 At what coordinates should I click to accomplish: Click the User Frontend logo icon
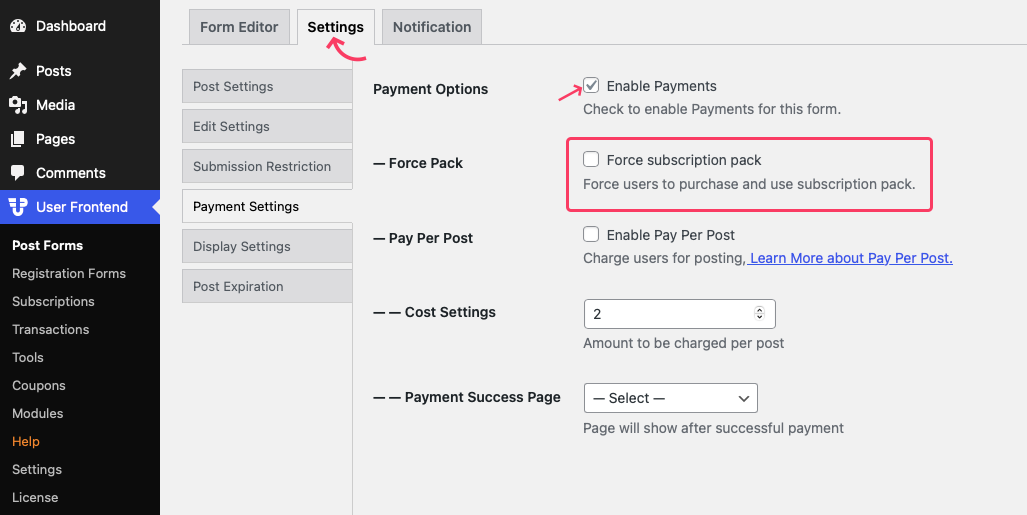coord(18,207)
